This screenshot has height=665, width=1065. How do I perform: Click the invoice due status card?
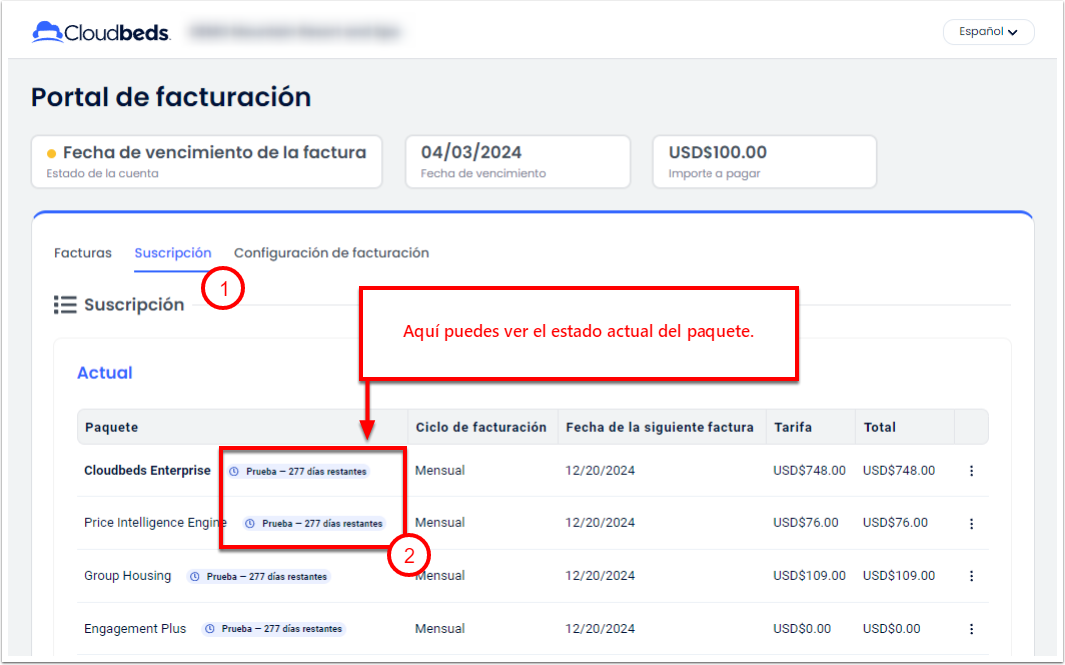(x=206, y=162)
